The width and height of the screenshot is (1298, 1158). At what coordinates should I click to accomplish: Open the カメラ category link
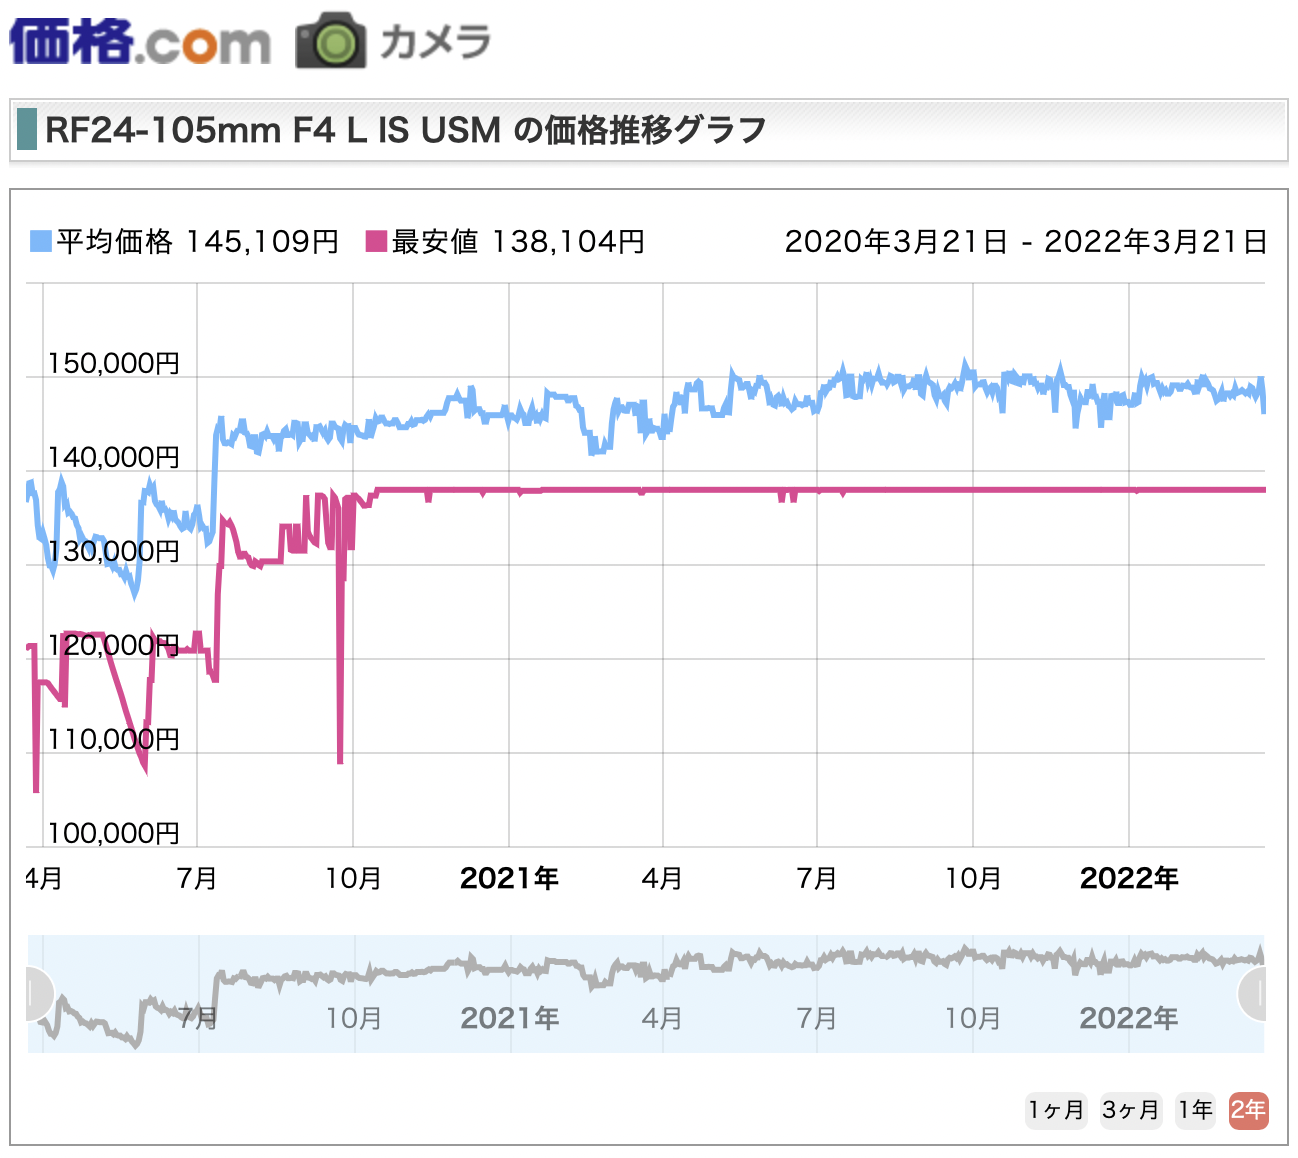tap(435, 42)
